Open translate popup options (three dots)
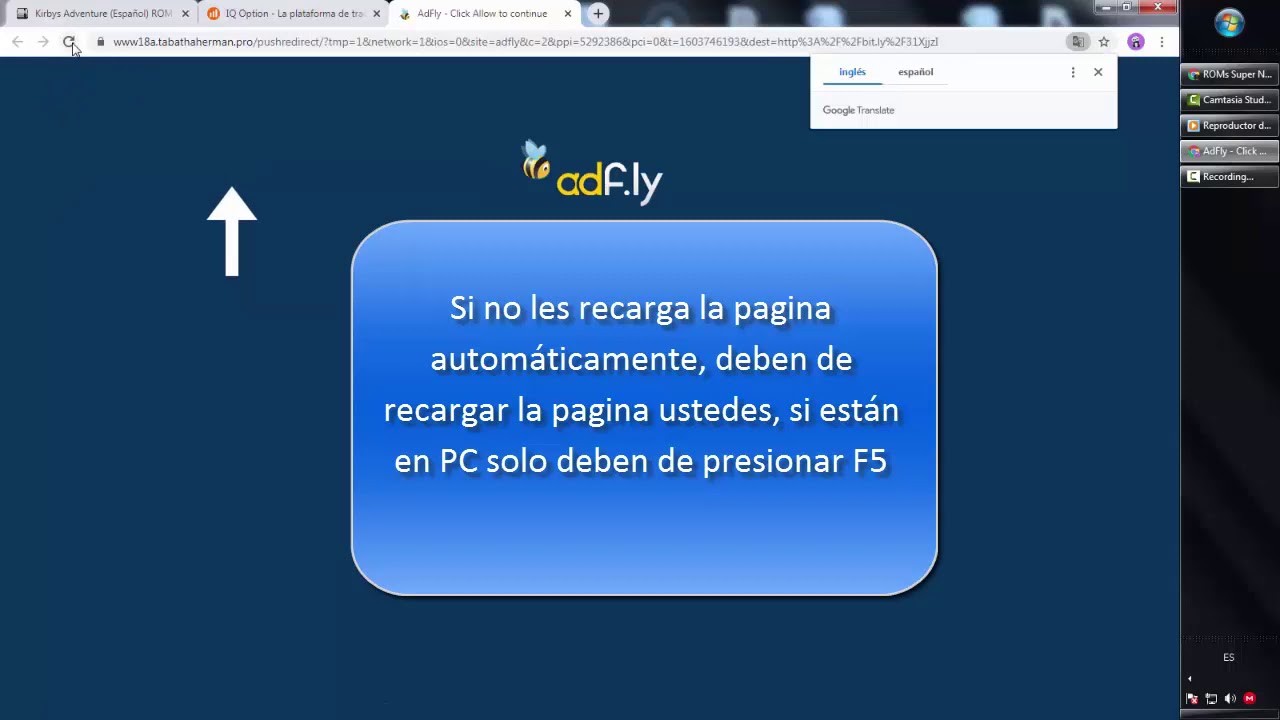 click(x=1073, y=72)
